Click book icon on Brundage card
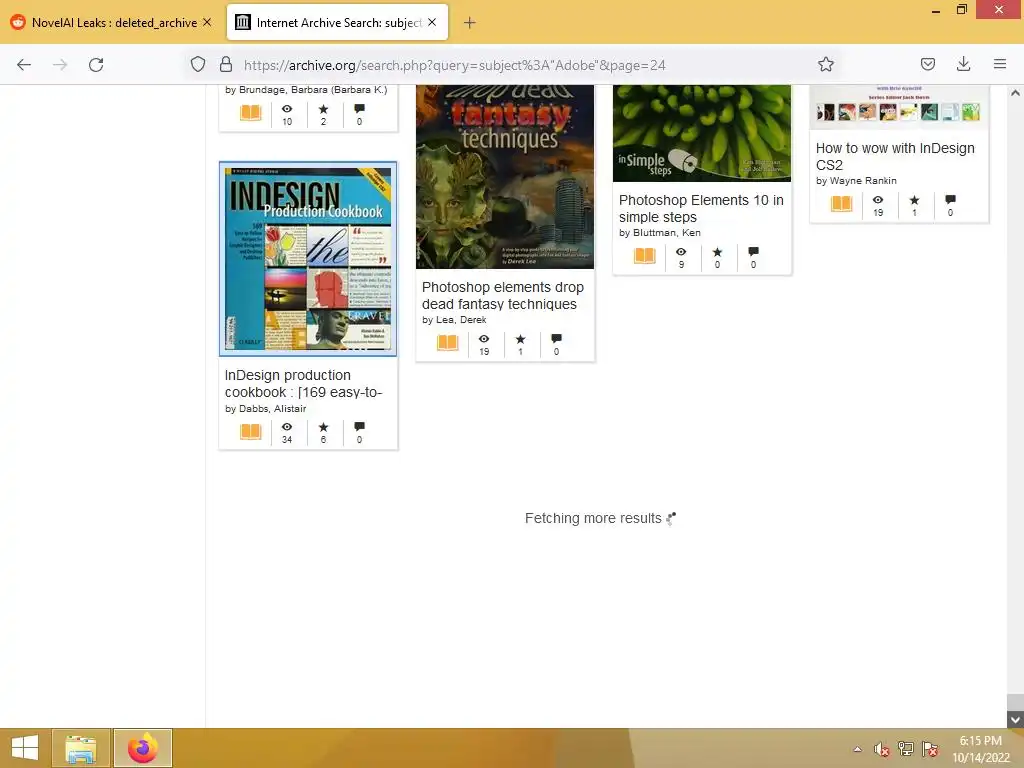 click(251, 113)
